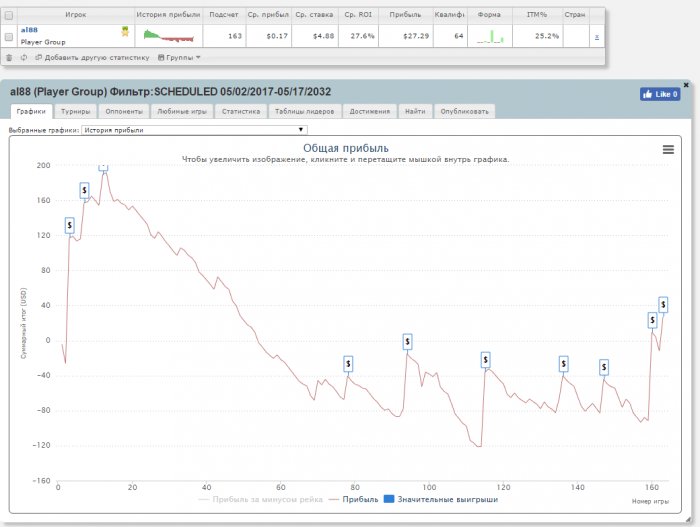Image resolution: width=700 pixels, height=527 pixels.
Task: Check the al88 row checkbox
Action: [9, 36]
